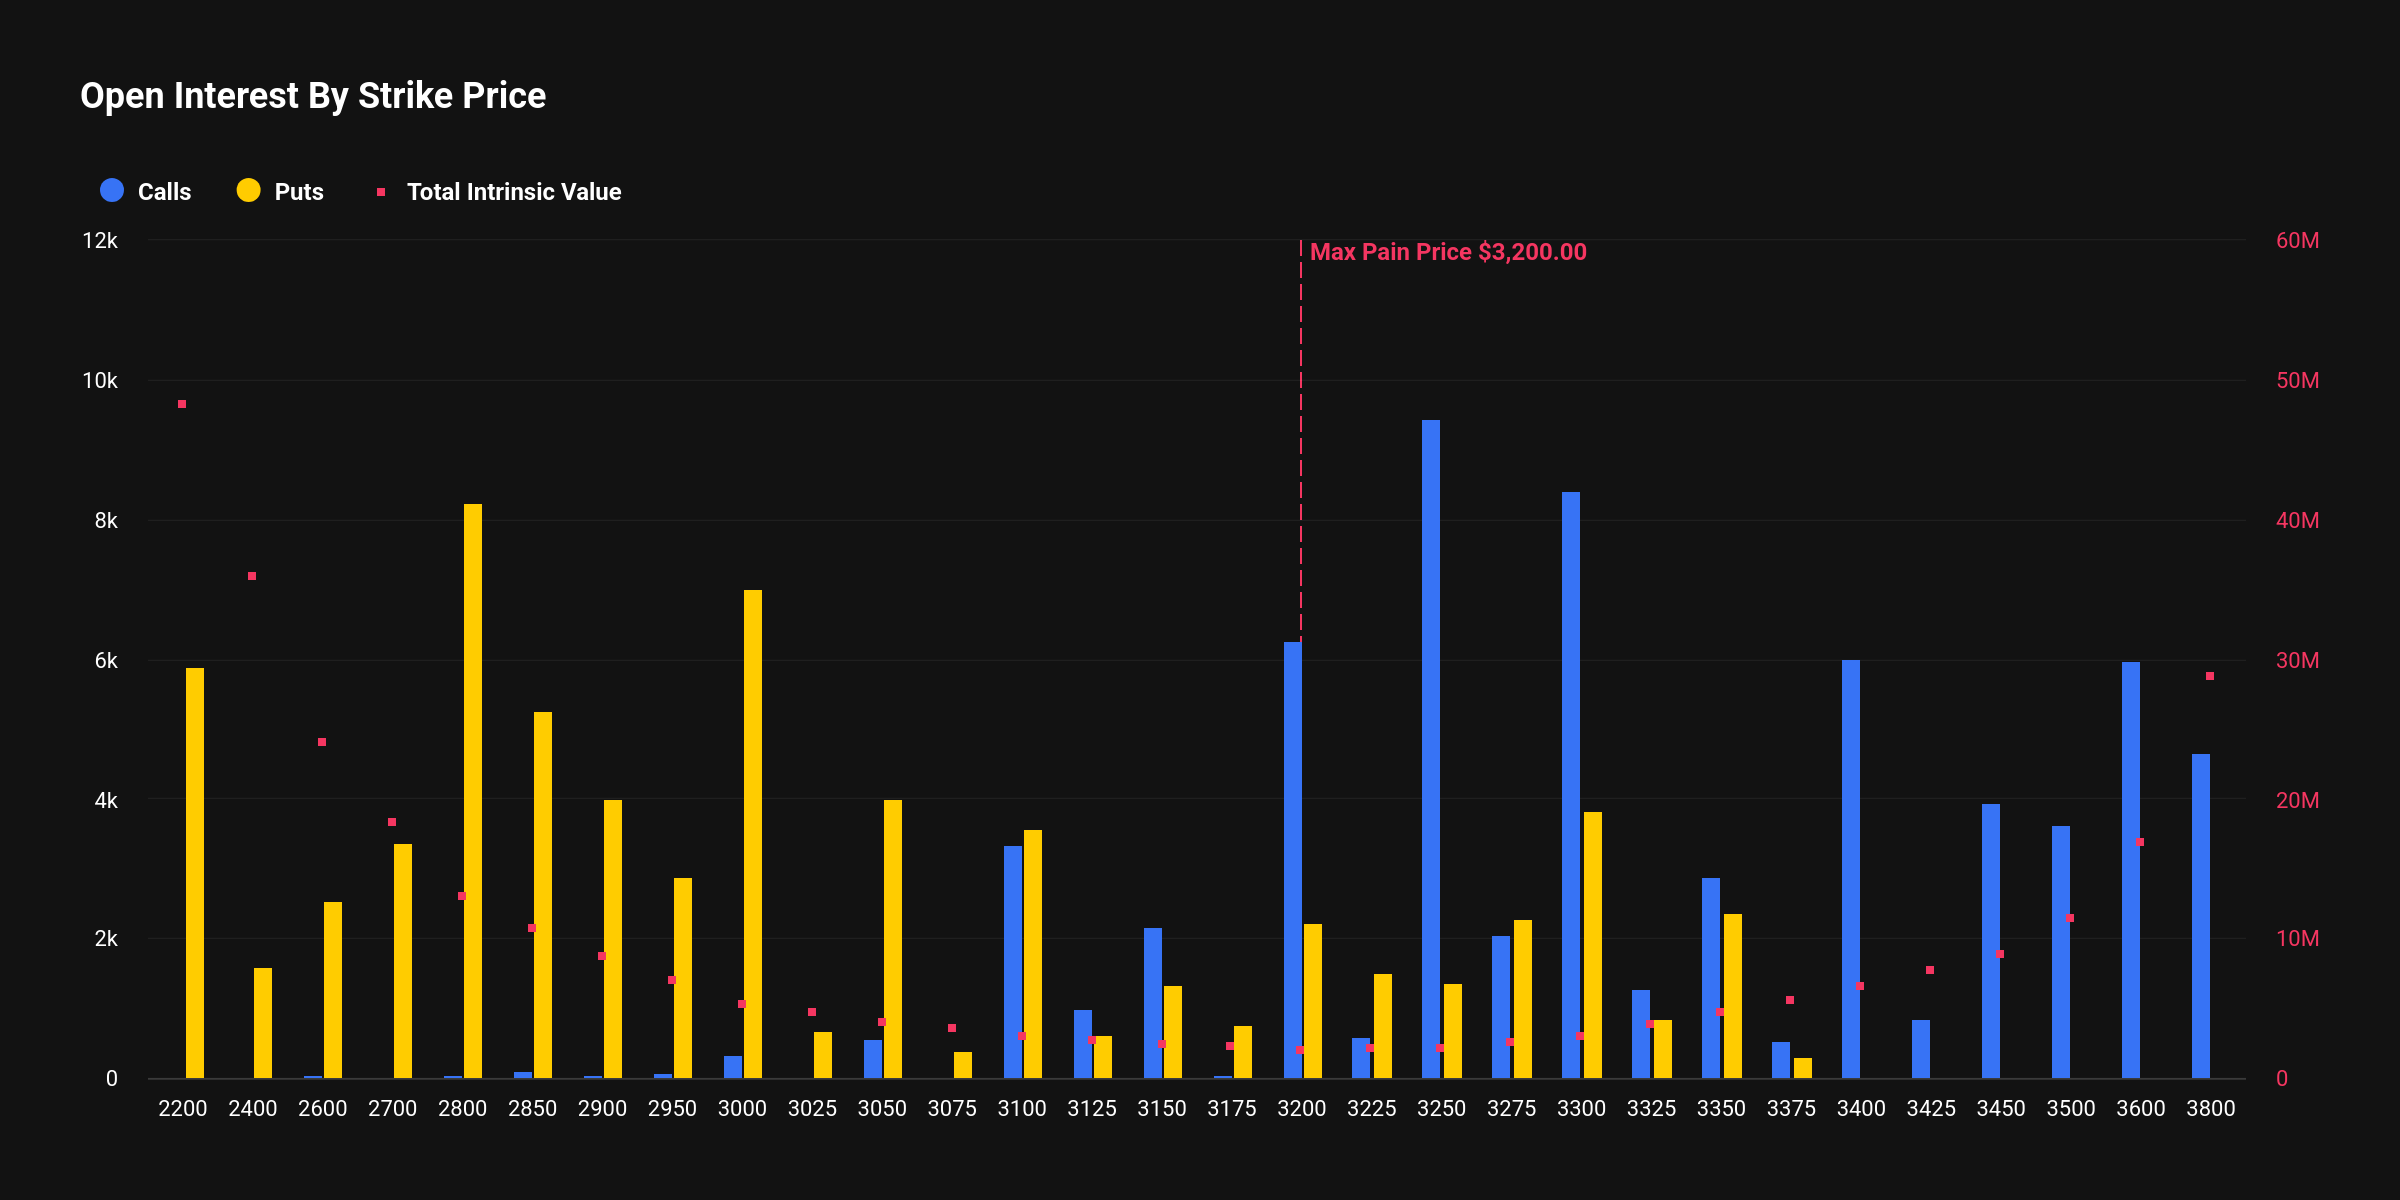Click the puts bar at strike 2200
2400x1200 pixels.
pos(195,873)
